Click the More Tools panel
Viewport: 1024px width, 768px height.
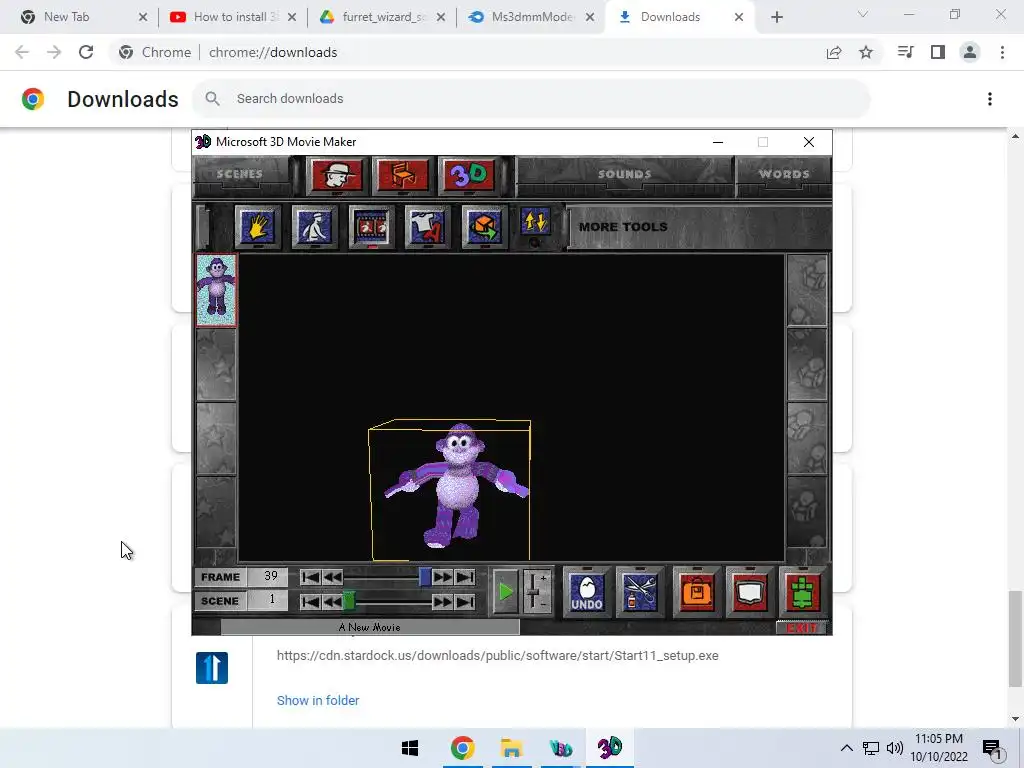coord(699,227)
